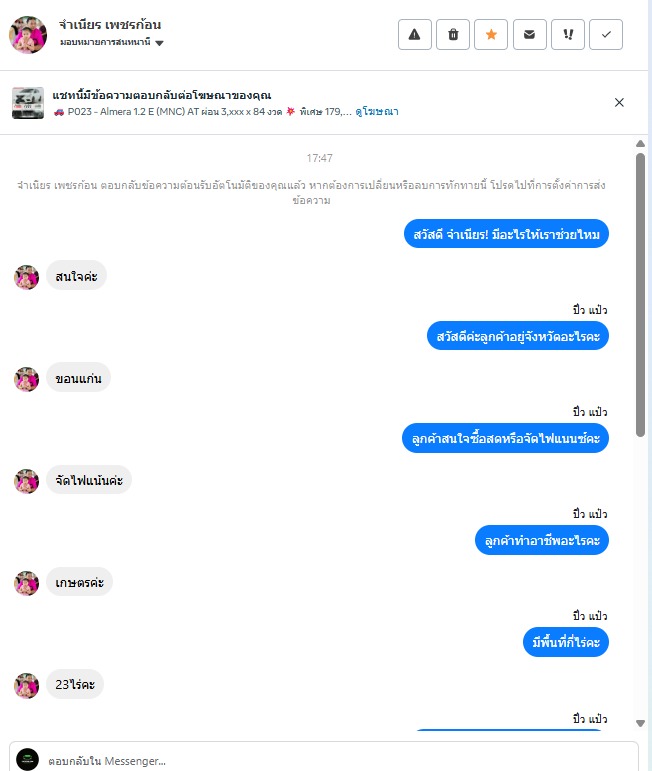Select the ขอนแก่น message bubble
Screen dimensions: 652x771
tap(78, 378)
